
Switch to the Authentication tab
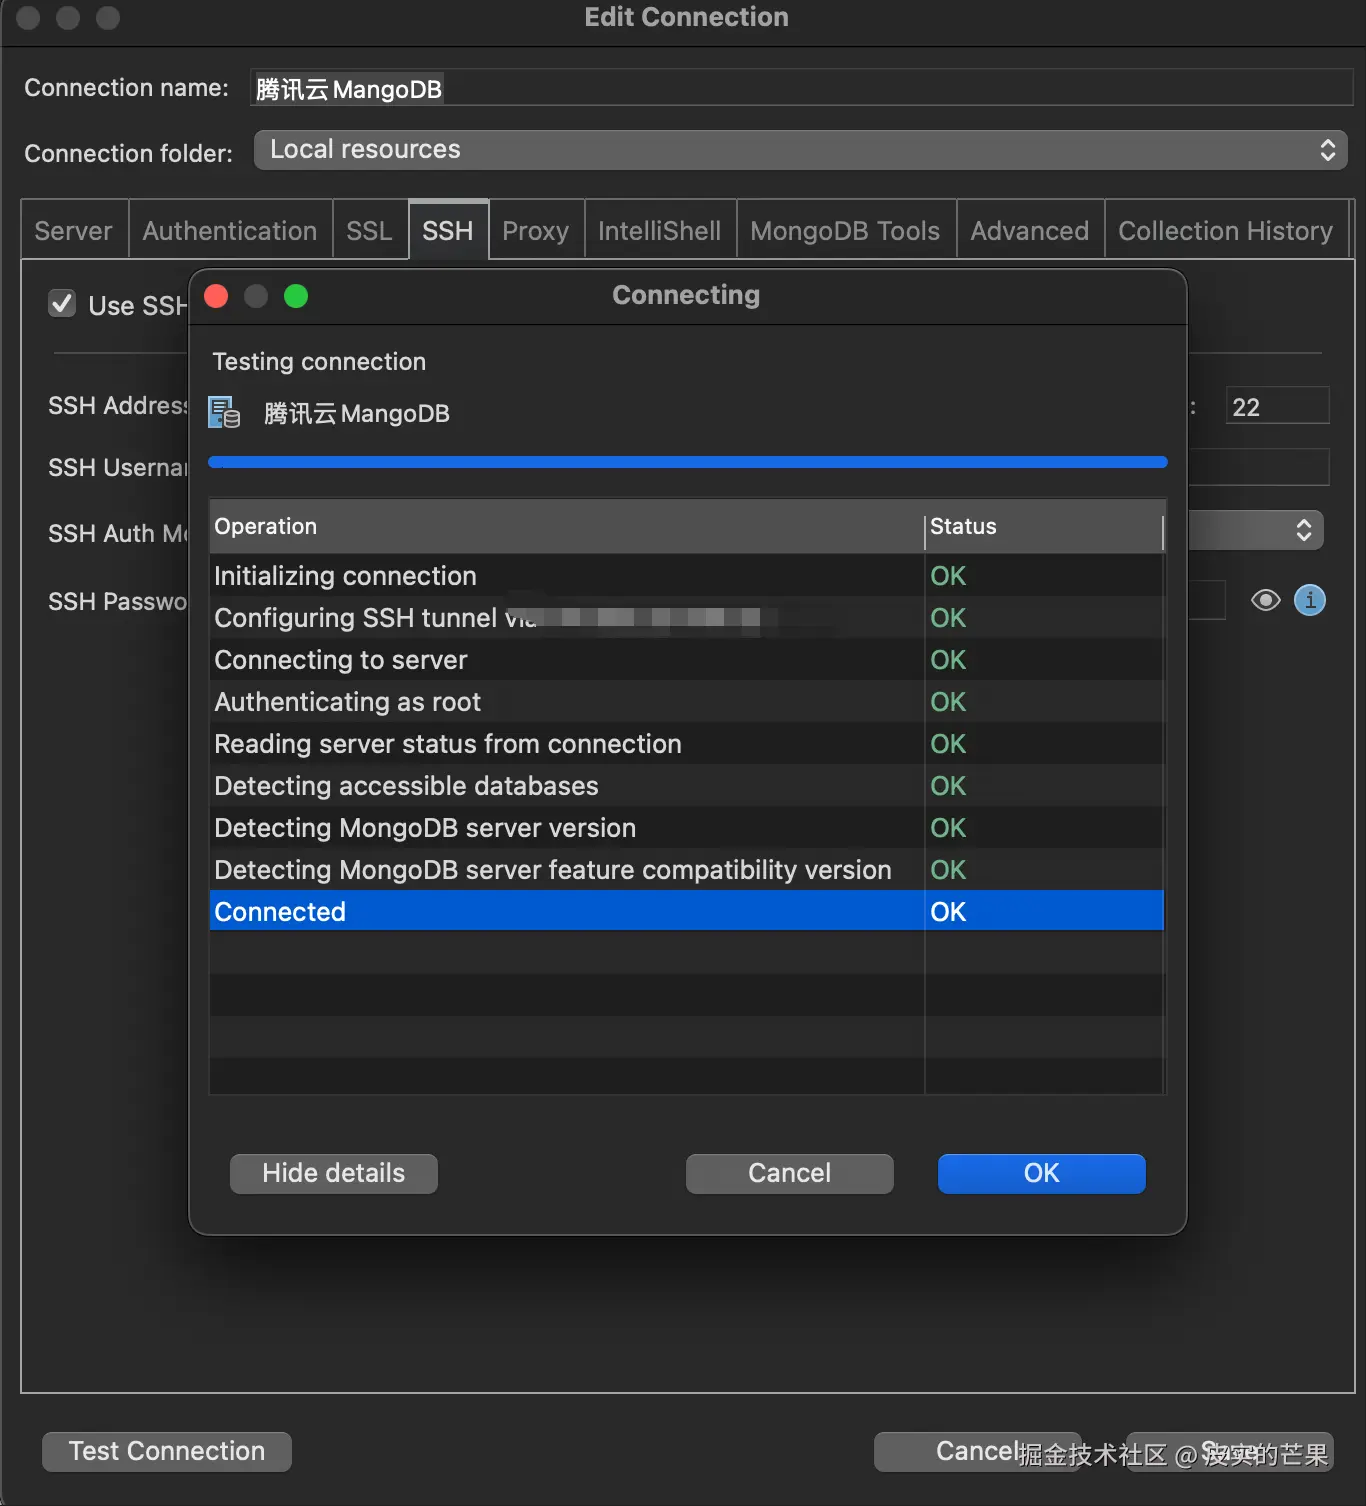[x=230, y=231]
